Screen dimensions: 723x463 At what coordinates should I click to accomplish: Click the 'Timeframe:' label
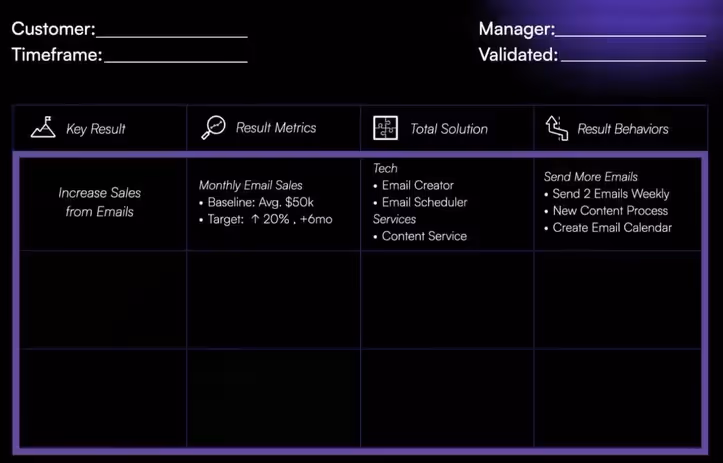[x=57, y=55]
